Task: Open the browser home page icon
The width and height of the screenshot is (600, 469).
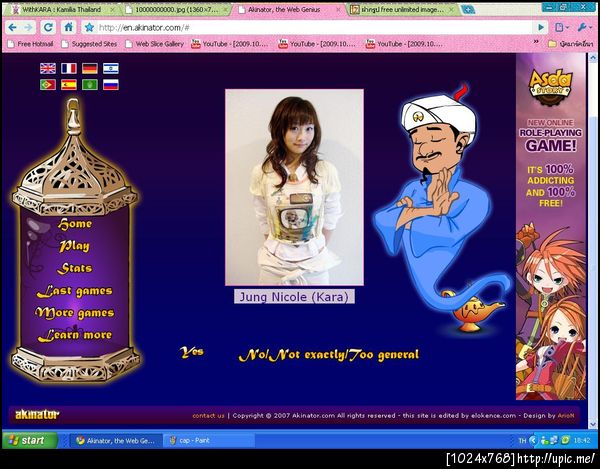Action: click(68, 27)
